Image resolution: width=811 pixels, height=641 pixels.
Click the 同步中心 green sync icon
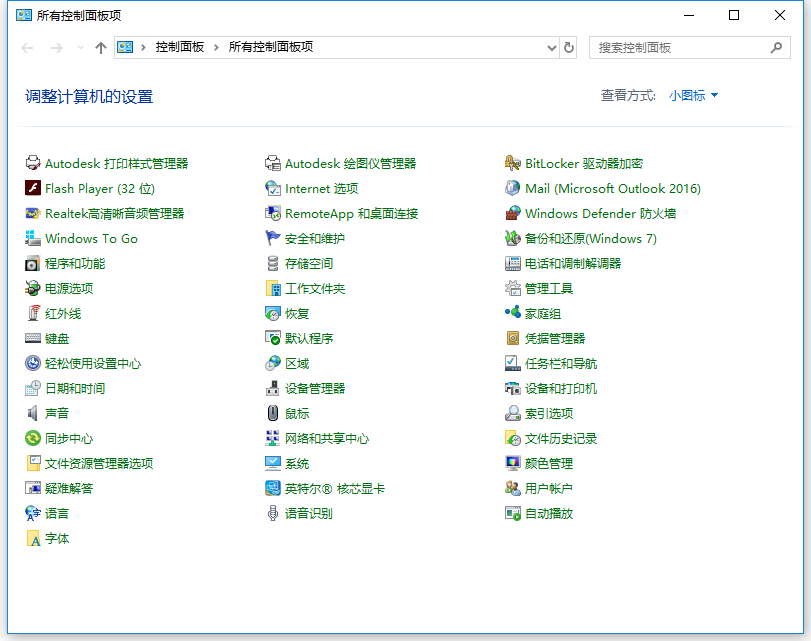coord(33,438)
